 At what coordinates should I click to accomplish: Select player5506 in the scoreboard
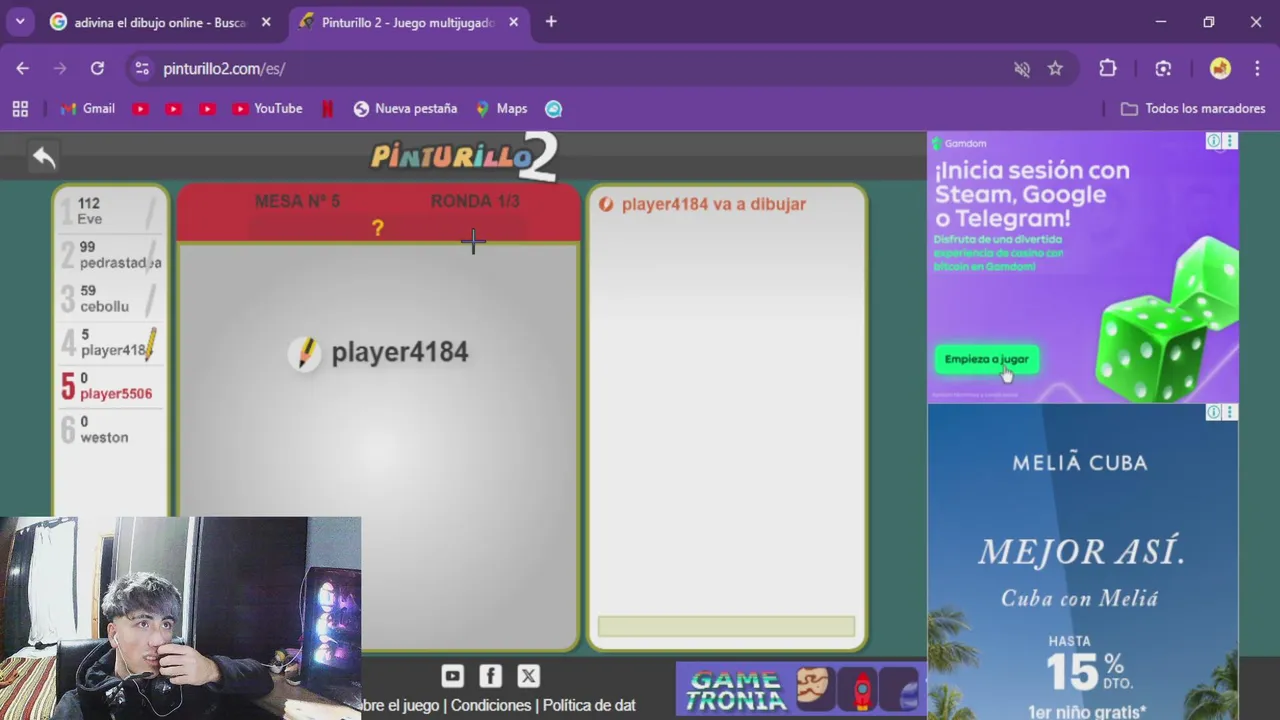[110, 386]
